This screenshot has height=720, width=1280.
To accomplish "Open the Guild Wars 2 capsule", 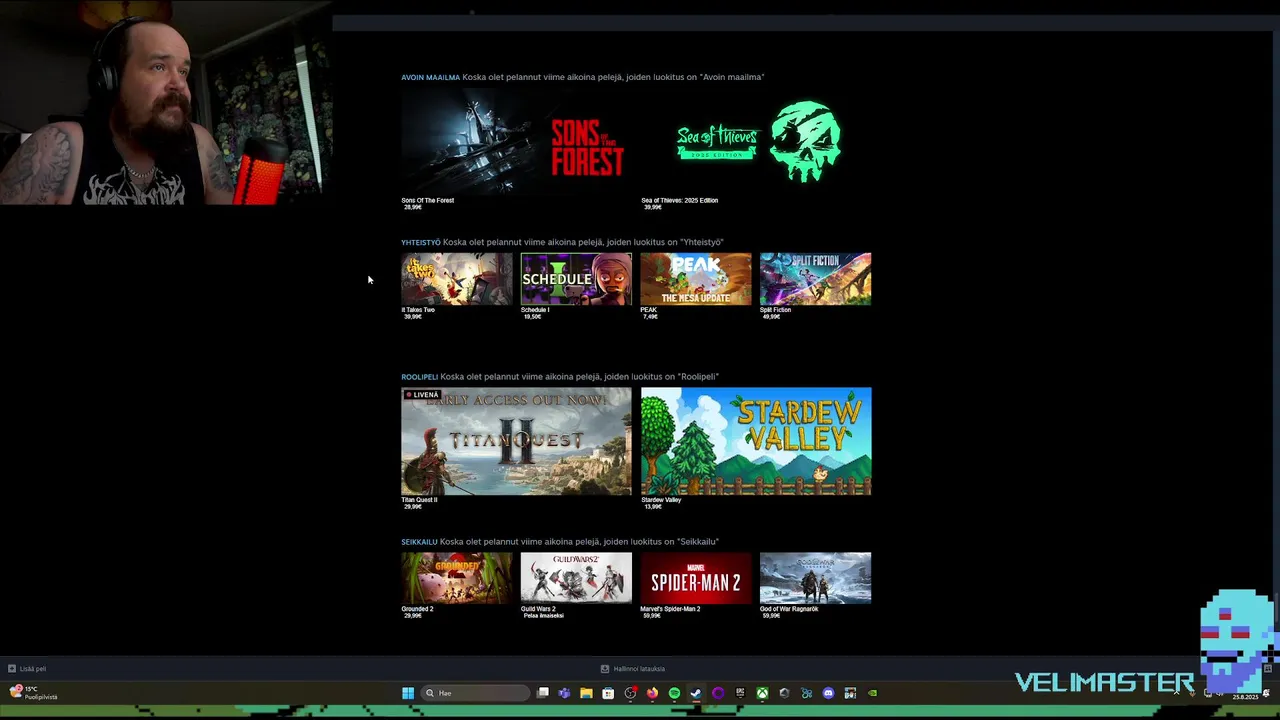I will pyautogui.click(x=576, y=578).
